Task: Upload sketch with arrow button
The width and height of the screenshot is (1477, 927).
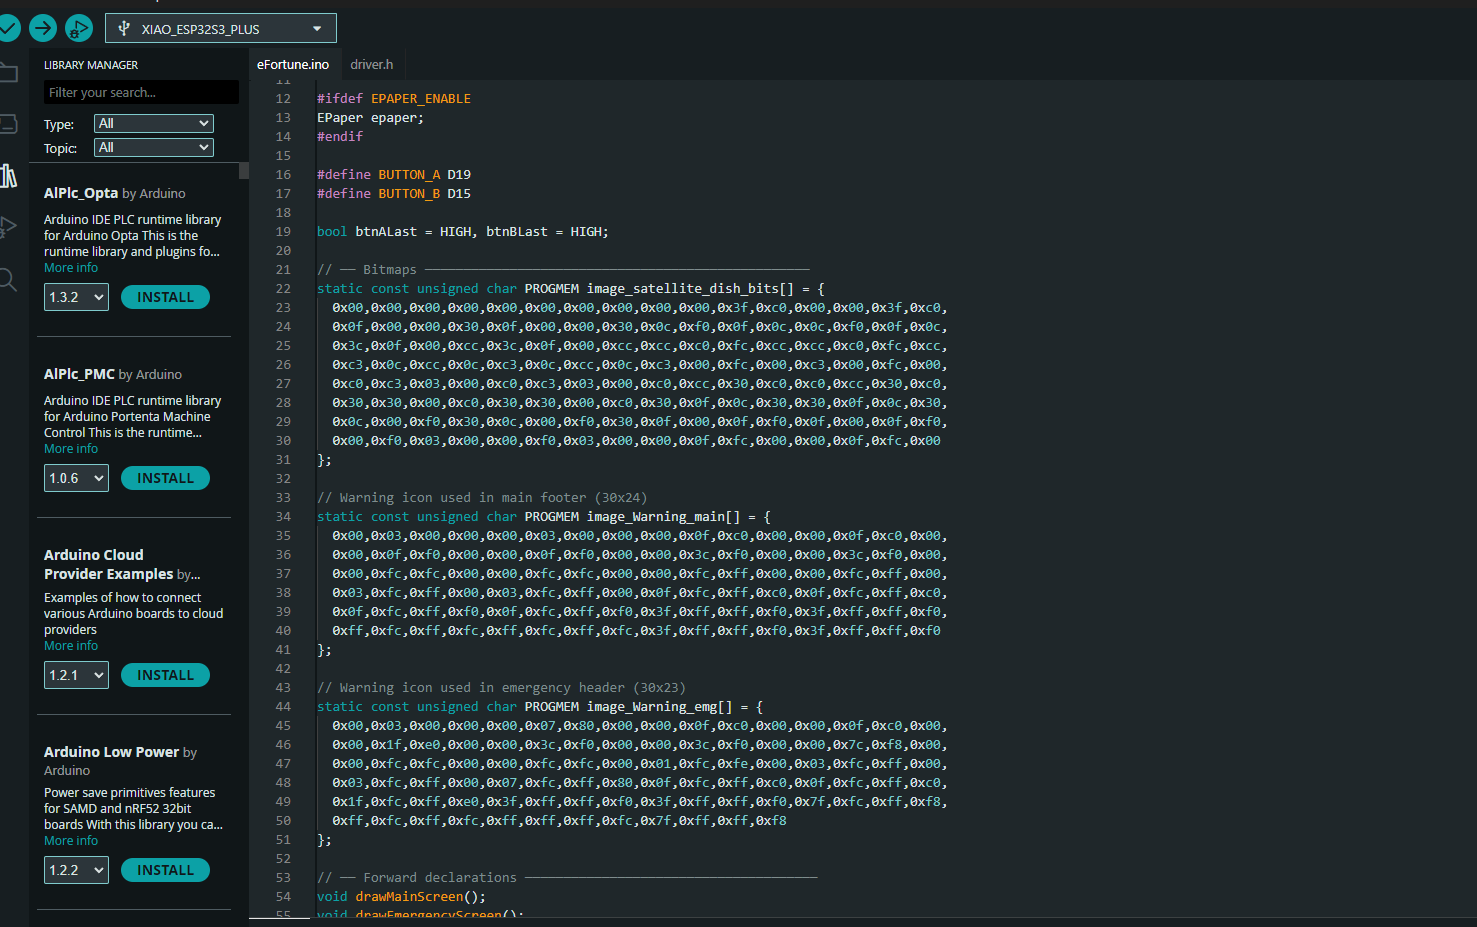Action: click(43, 28)
